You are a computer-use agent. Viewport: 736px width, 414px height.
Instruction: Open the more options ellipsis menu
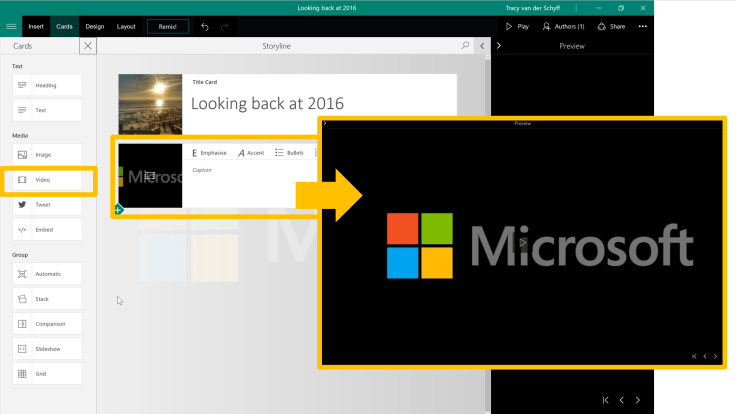click(642, 26)
